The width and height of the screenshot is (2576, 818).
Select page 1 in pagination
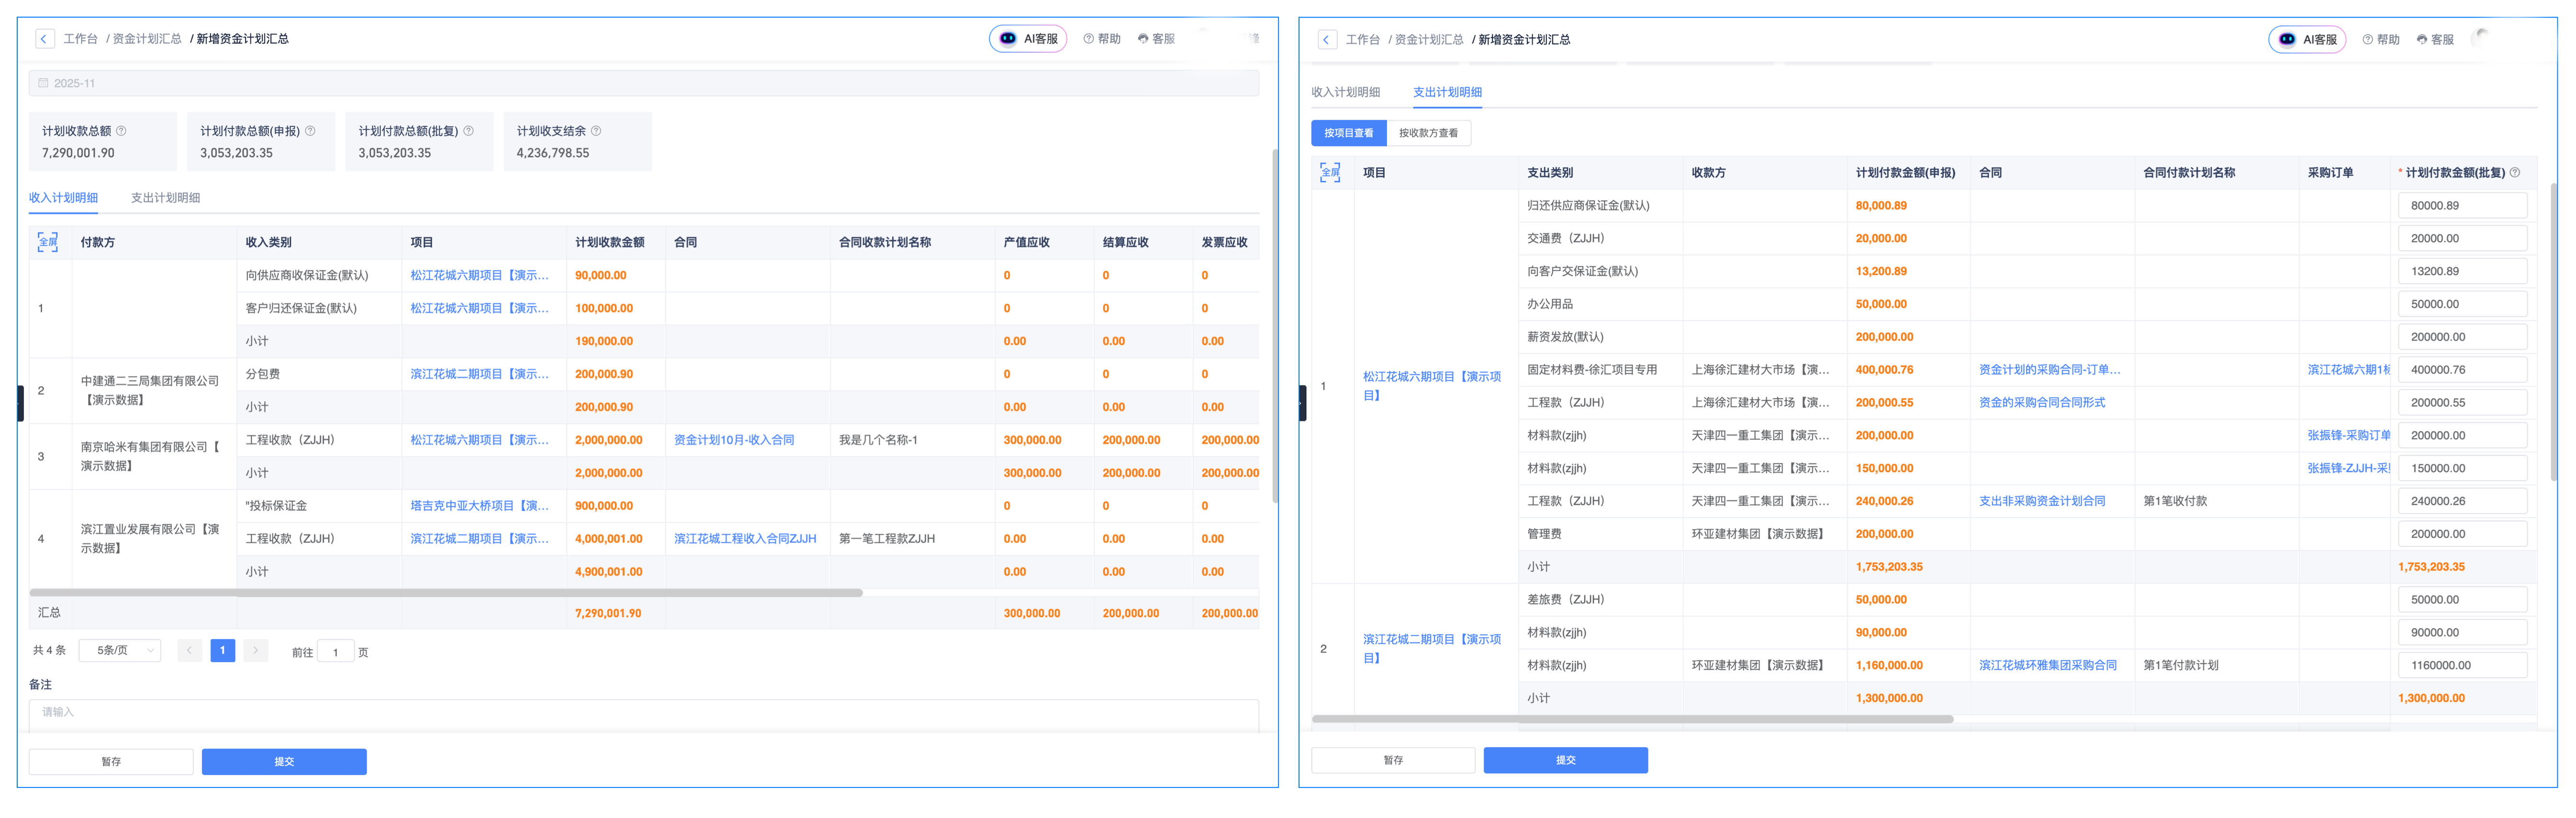coord(222,650)
